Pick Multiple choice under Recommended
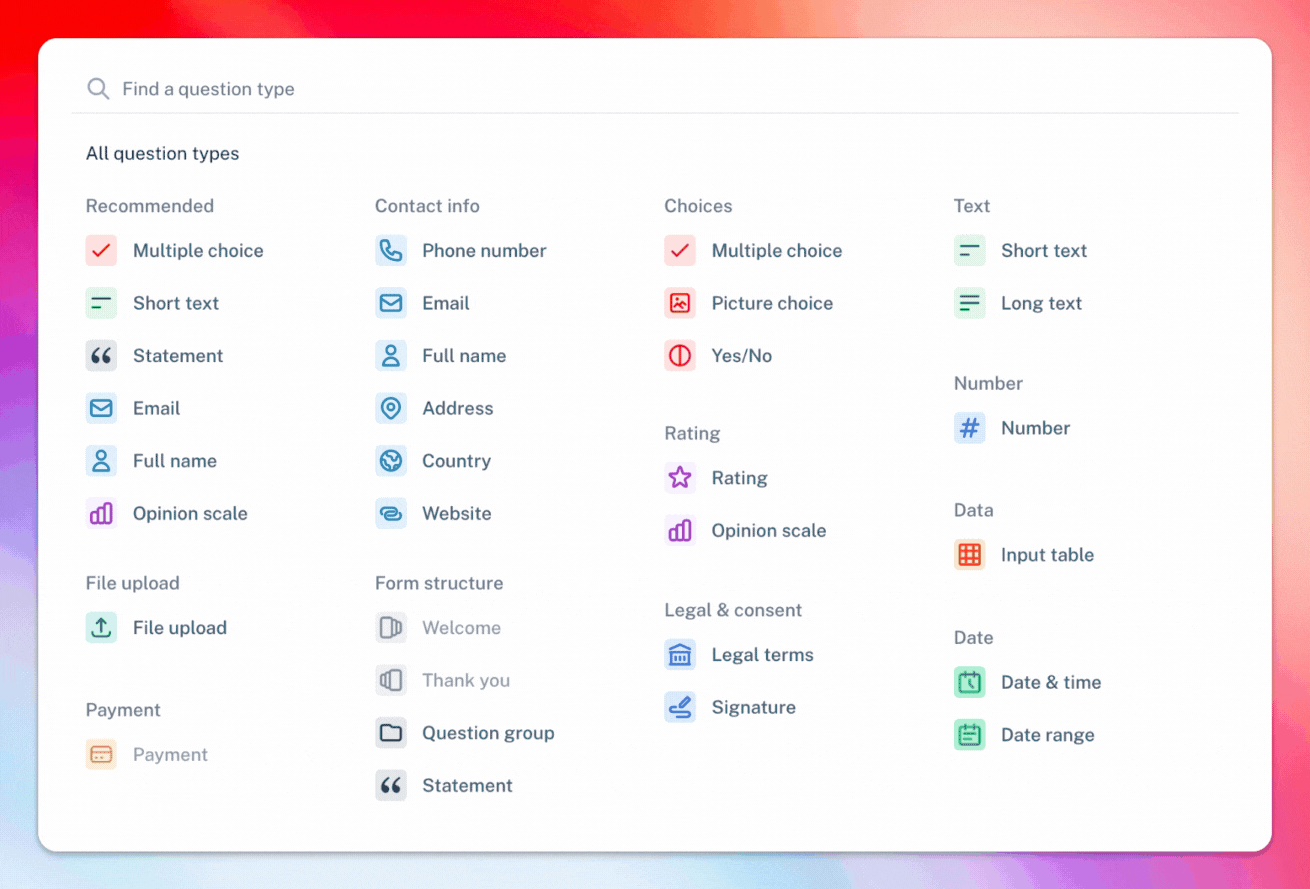 (198, 251)
